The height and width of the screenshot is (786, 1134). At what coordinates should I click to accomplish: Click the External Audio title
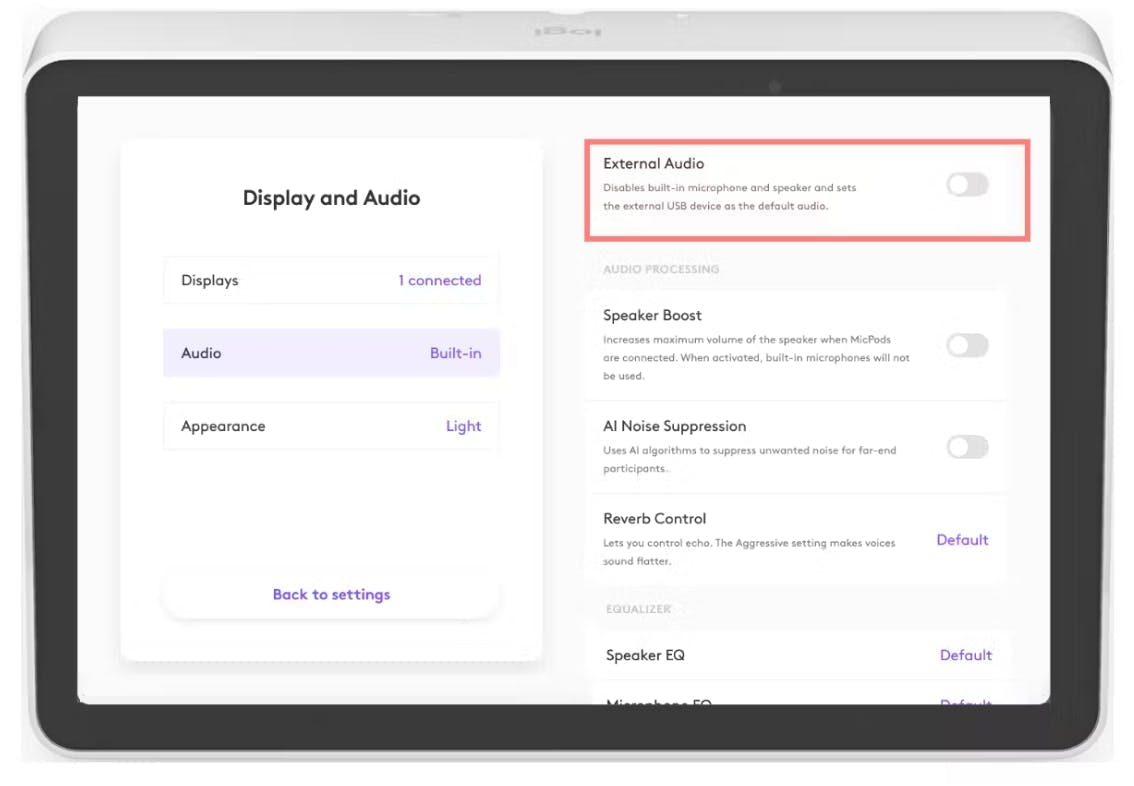(654, 163)
